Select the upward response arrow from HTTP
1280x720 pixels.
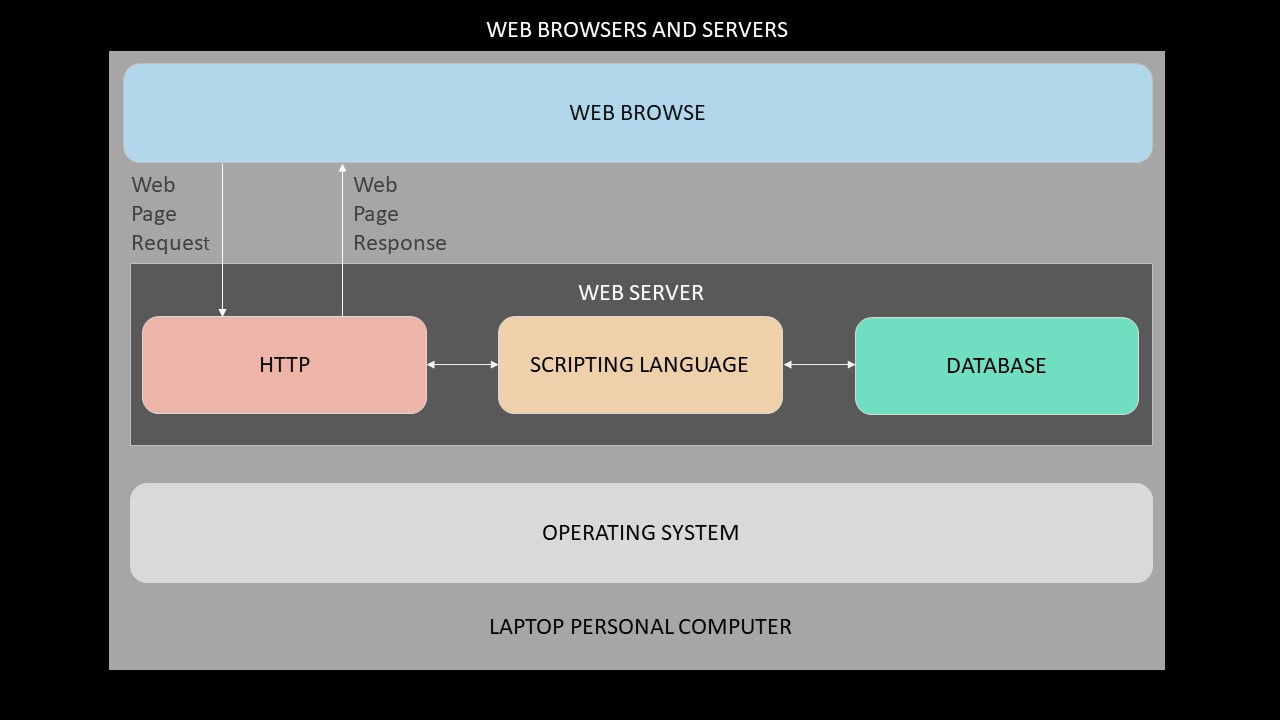pos(342,240)
